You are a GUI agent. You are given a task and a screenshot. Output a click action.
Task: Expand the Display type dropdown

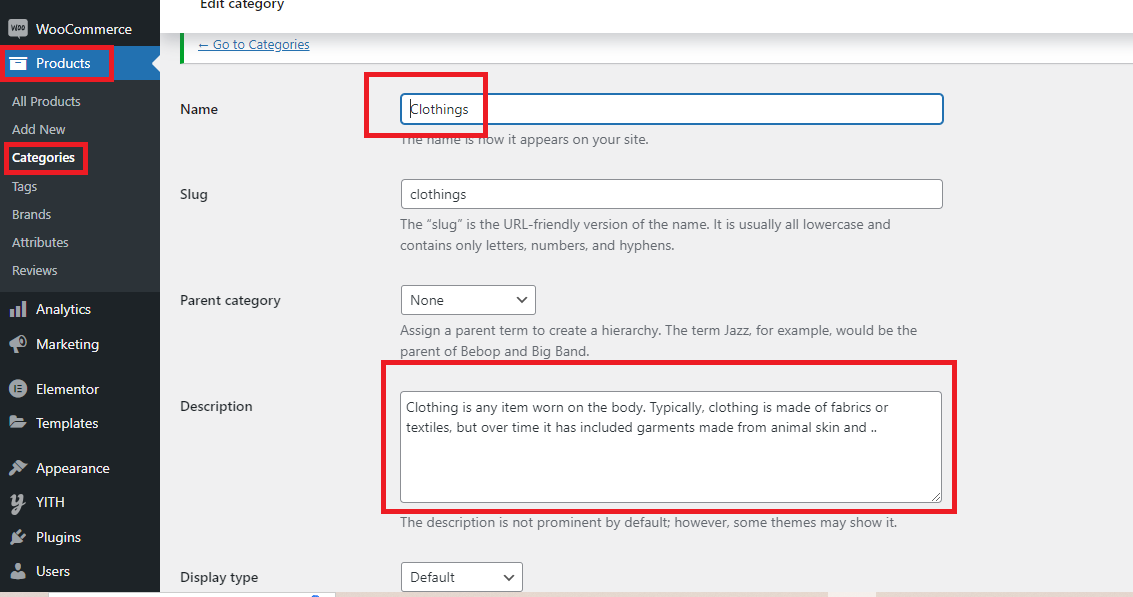tap(462, 577)
